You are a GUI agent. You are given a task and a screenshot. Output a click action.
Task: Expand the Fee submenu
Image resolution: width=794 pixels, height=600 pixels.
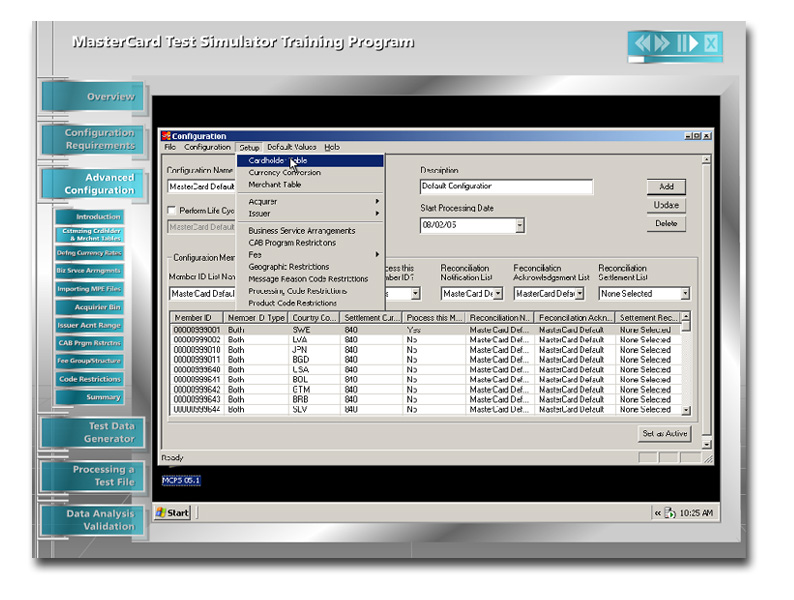(310, 255)
